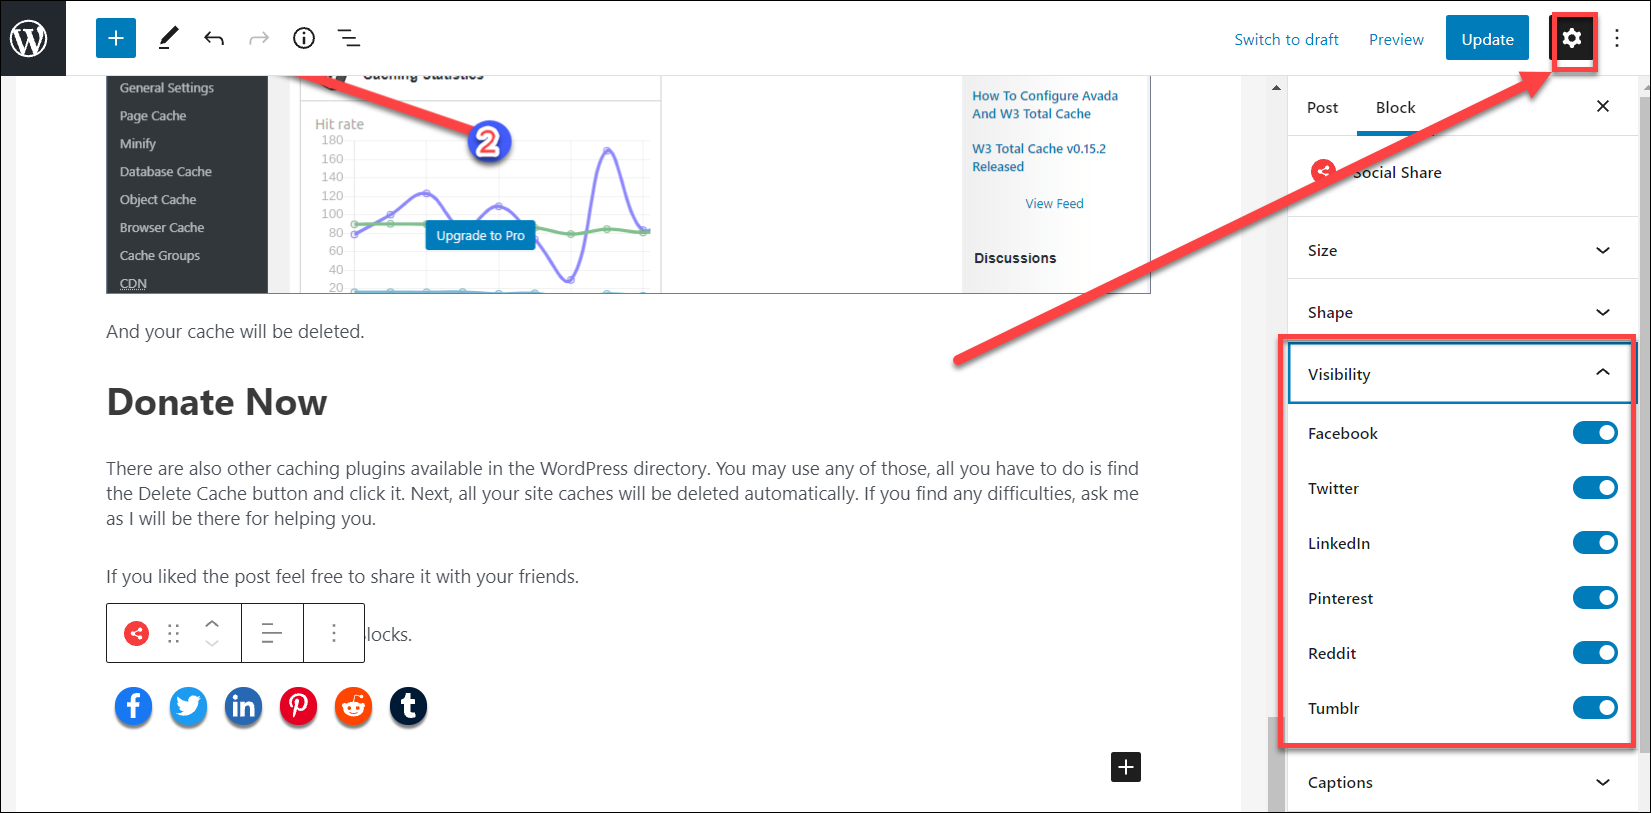1651x813 pixels.
Task: Toggle Pinterest visibility switch
Action: [x=1595, y=598]
